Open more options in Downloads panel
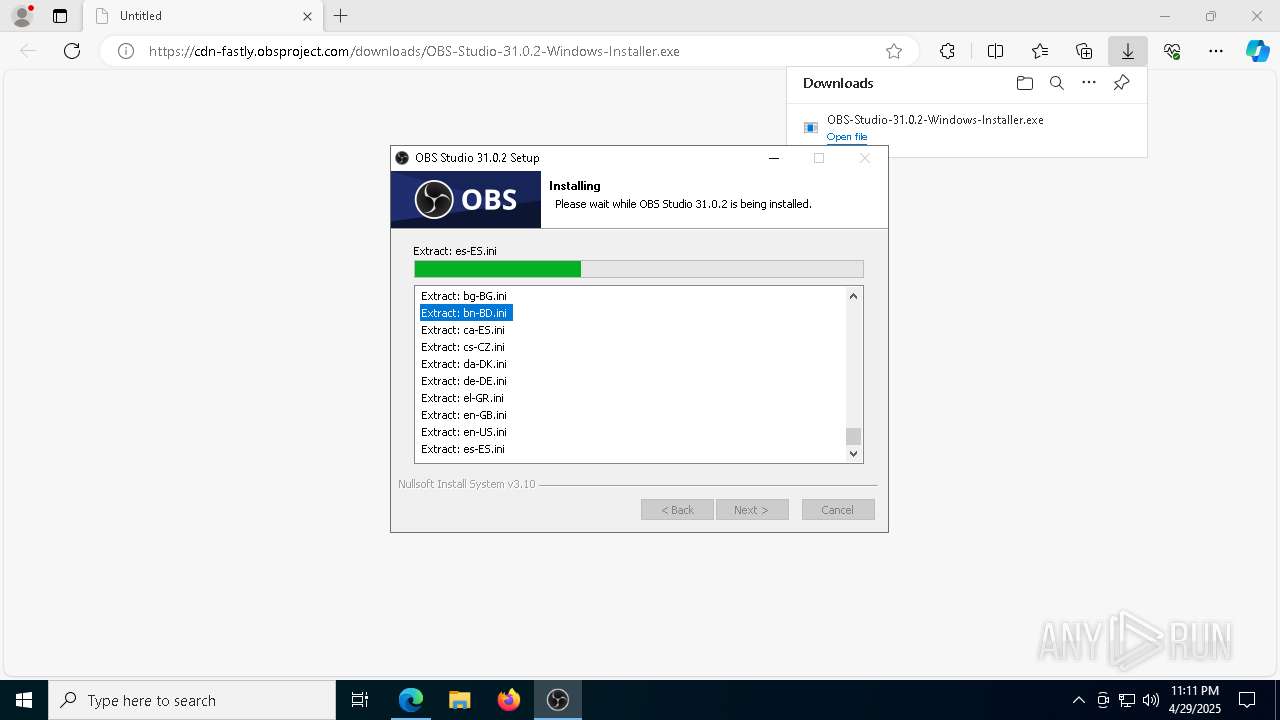1280x720 pixels. pyautogui.click(x=1089, y=83)
